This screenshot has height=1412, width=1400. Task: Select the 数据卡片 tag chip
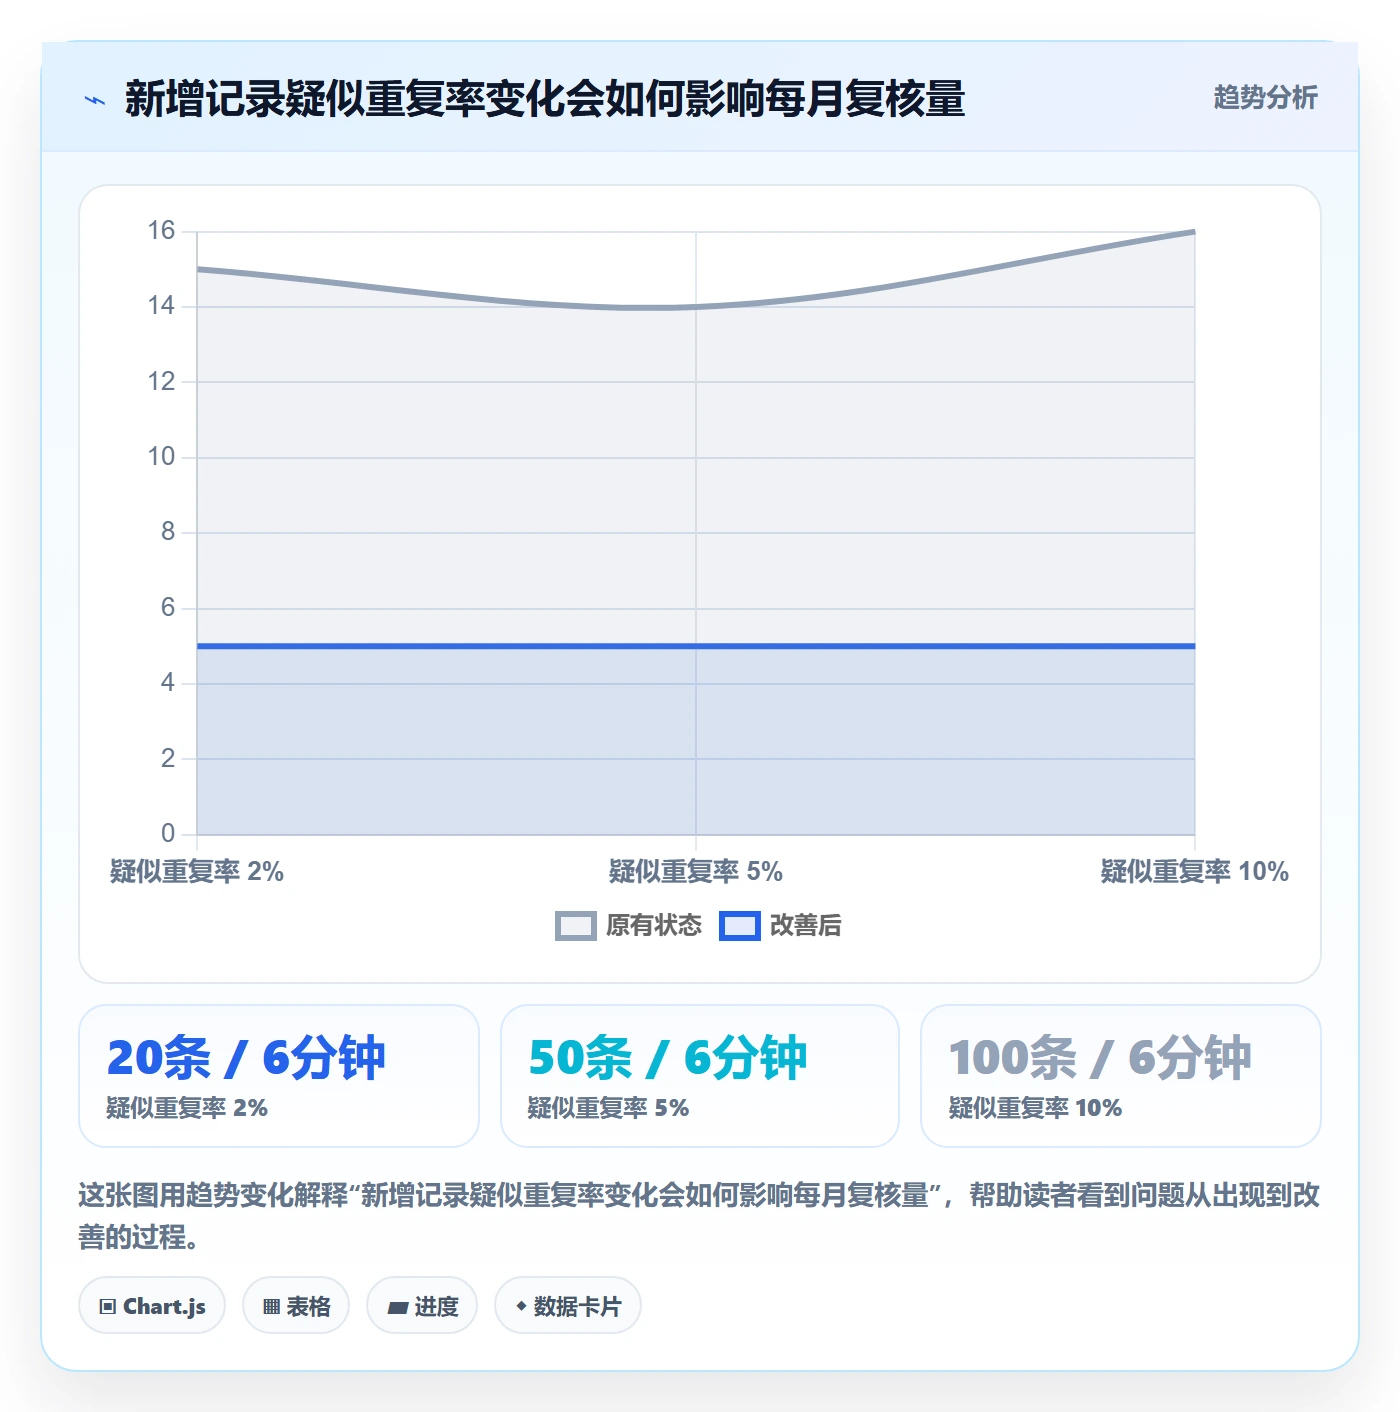568,1305
